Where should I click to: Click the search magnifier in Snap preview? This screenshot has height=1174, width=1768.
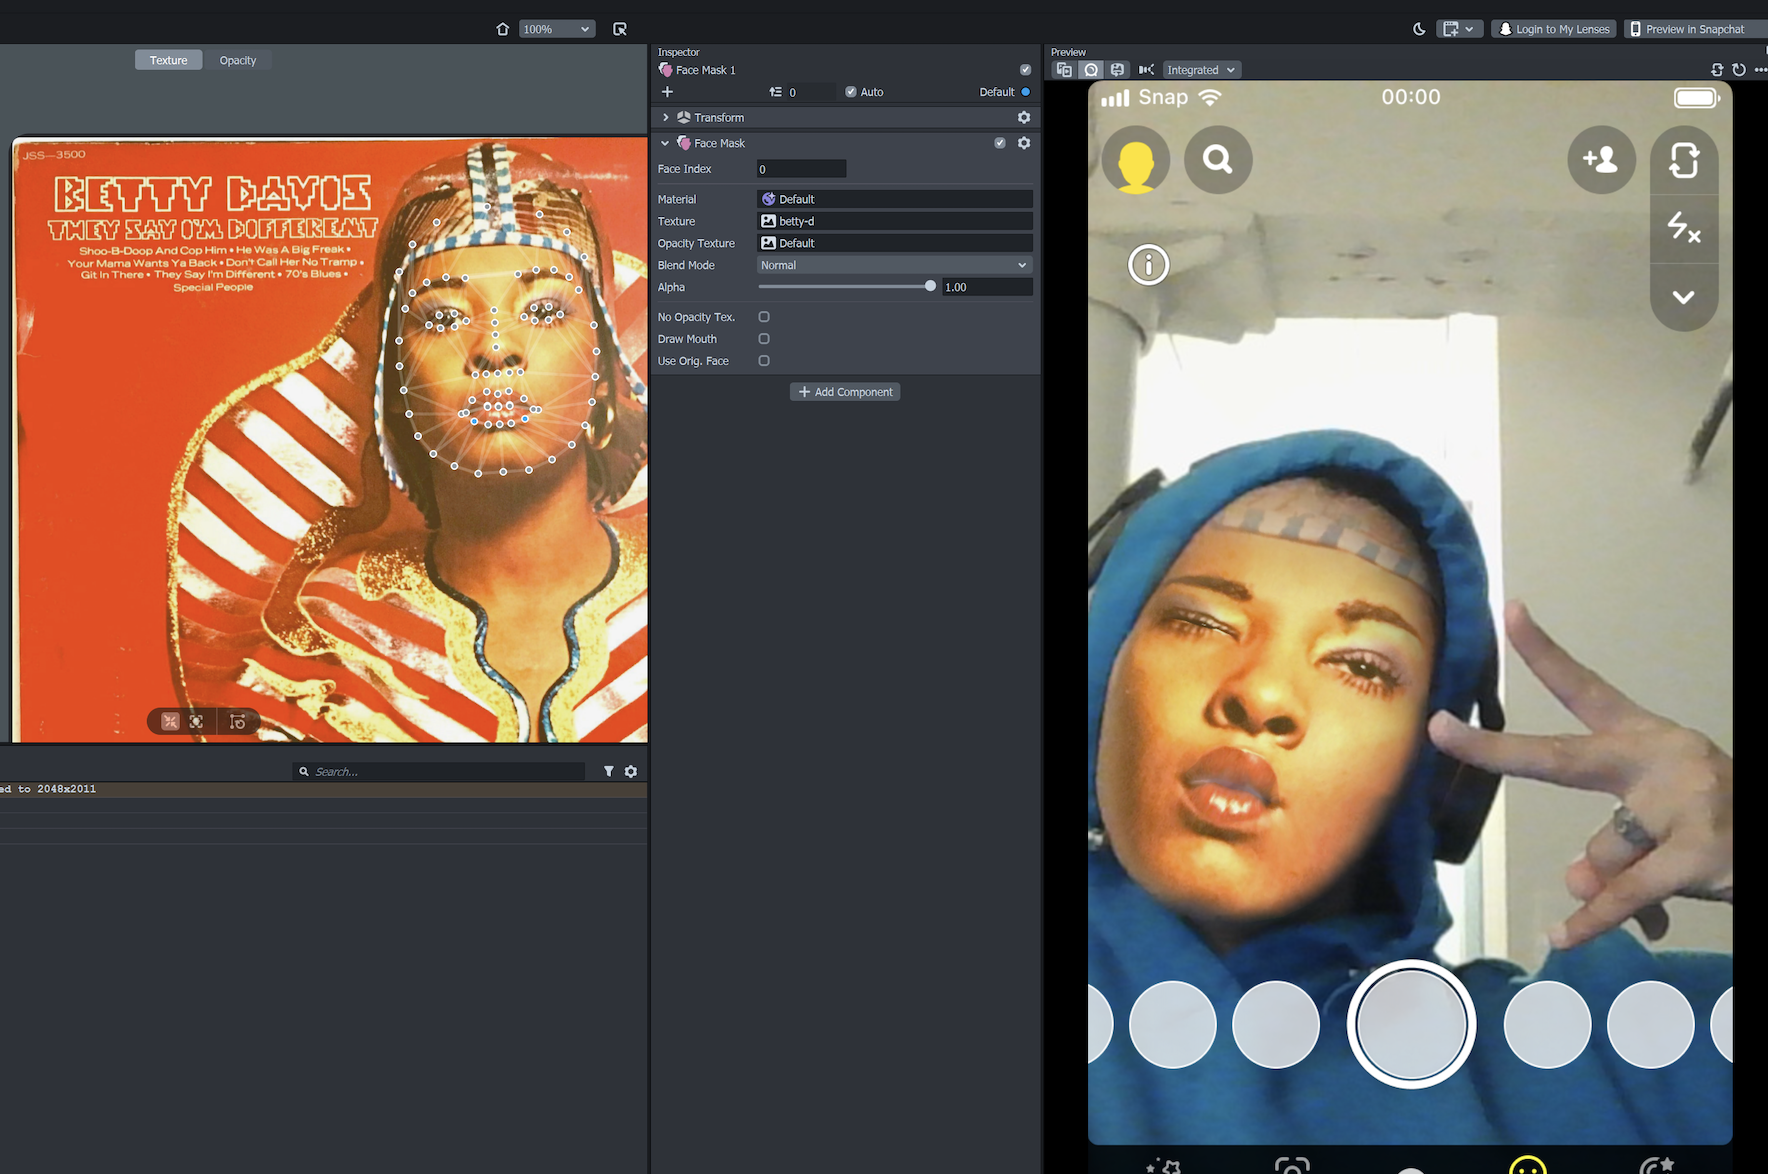pos(1217,159)
